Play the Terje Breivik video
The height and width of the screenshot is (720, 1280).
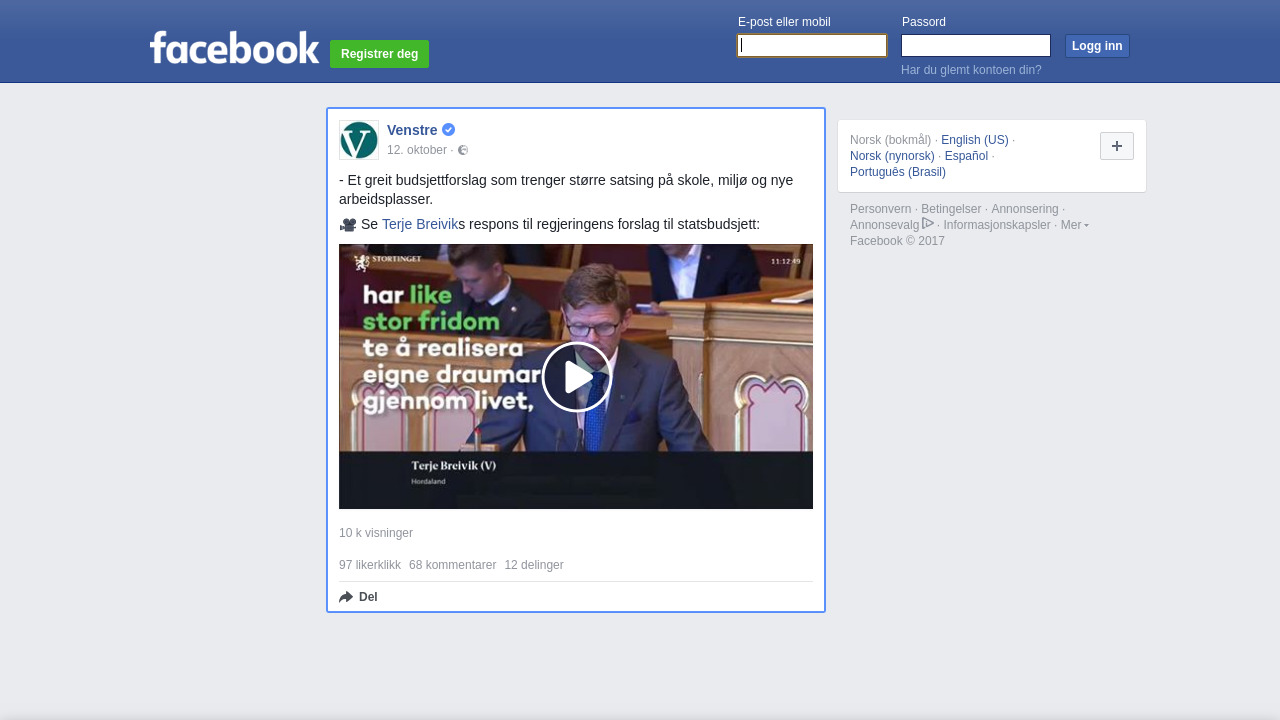pos(576,376)
